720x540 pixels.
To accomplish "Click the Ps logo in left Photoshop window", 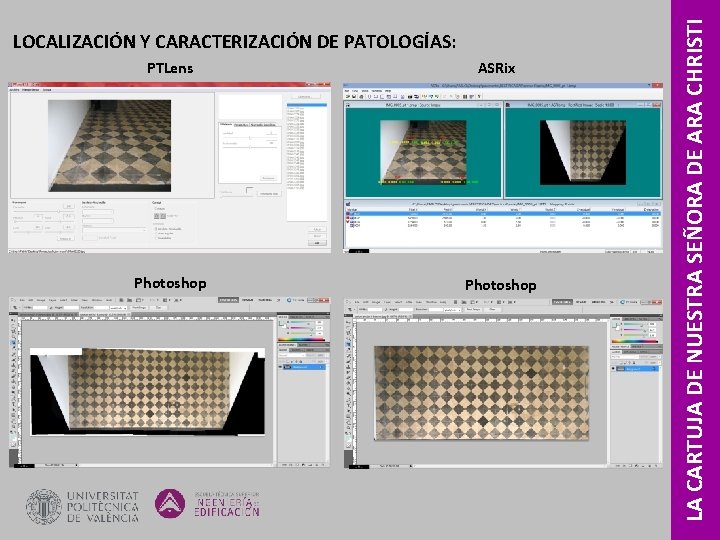I will [x=13, y=300].
